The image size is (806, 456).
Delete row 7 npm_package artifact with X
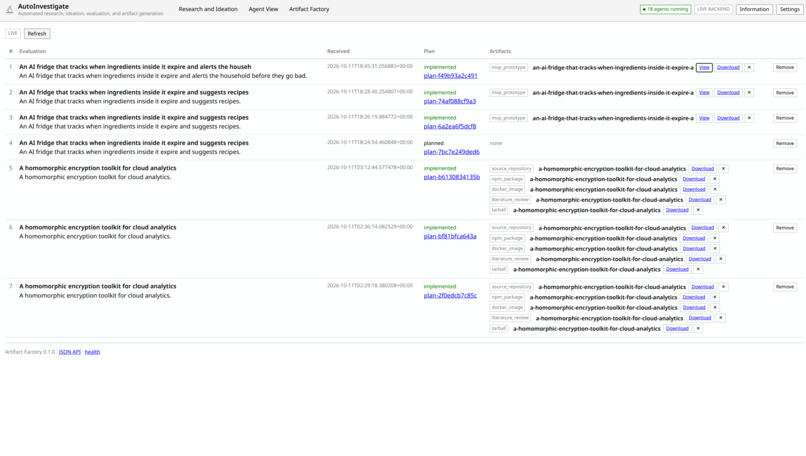[x=715, y=297]
